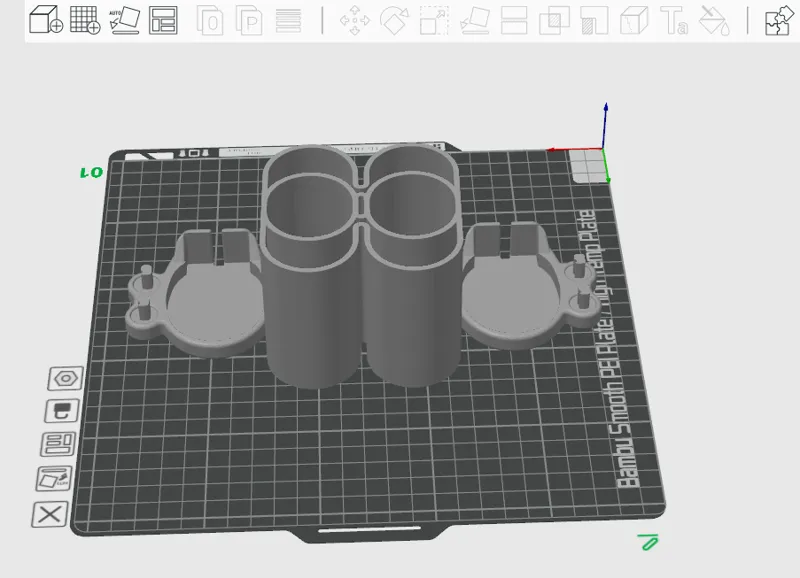This screenshot has width=800, height=578.
Task: Click the Add object cube icon
Action: point(46,20)
